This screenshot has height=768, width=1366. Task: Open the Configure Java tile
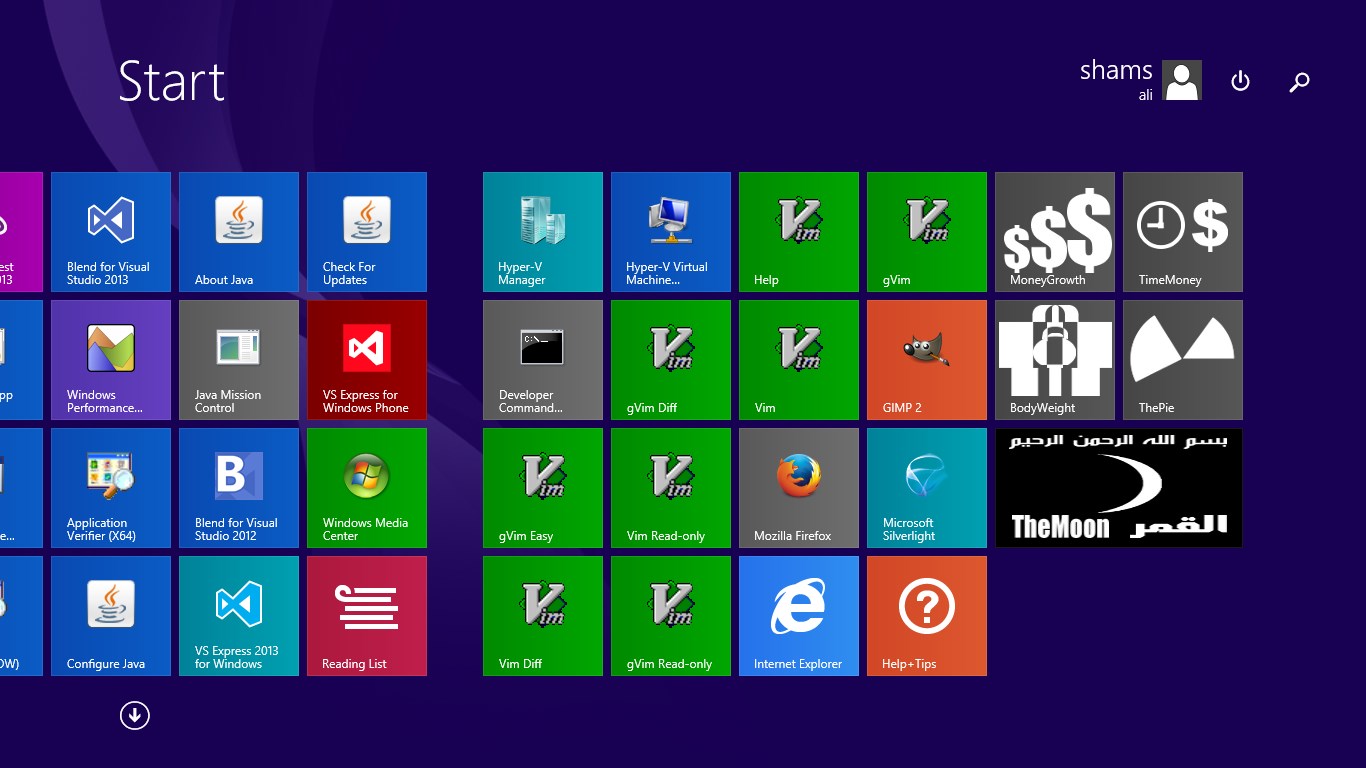coord(111,616)
